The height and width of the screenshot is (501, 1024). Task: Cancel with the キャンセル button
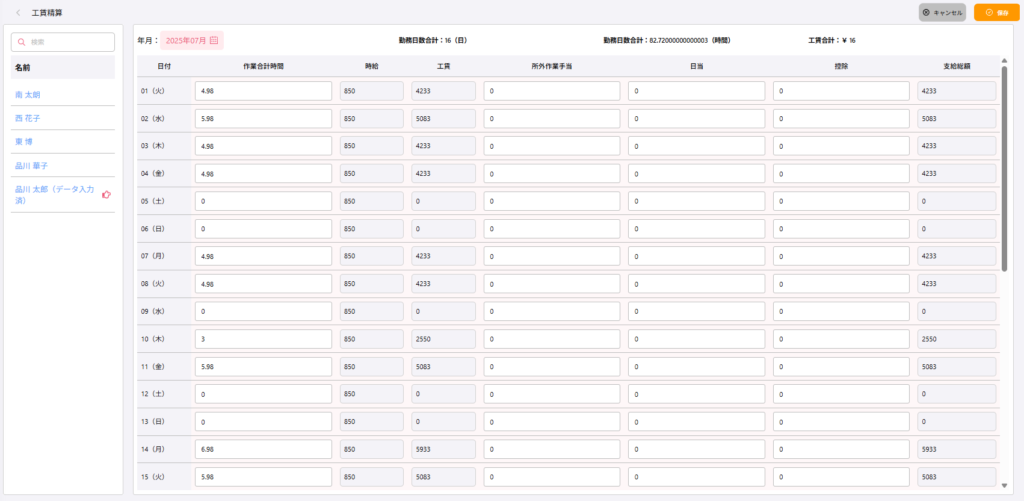pyautogui.click(x=942, y=12)
